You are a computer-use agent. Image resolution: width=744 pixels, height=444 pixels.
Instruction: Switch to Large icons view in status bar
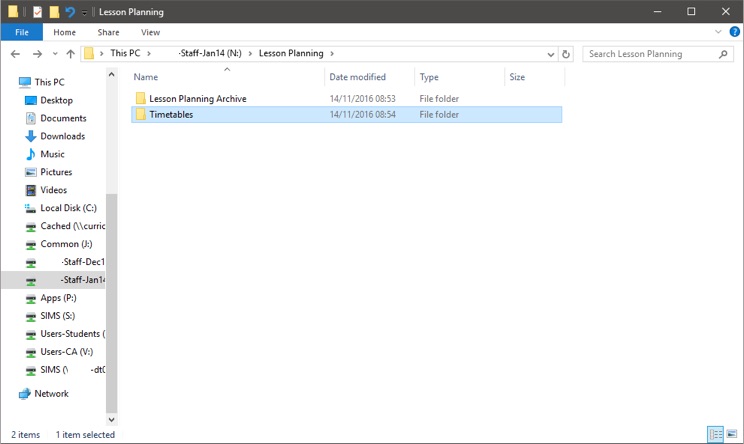click(x=732, y=434)
